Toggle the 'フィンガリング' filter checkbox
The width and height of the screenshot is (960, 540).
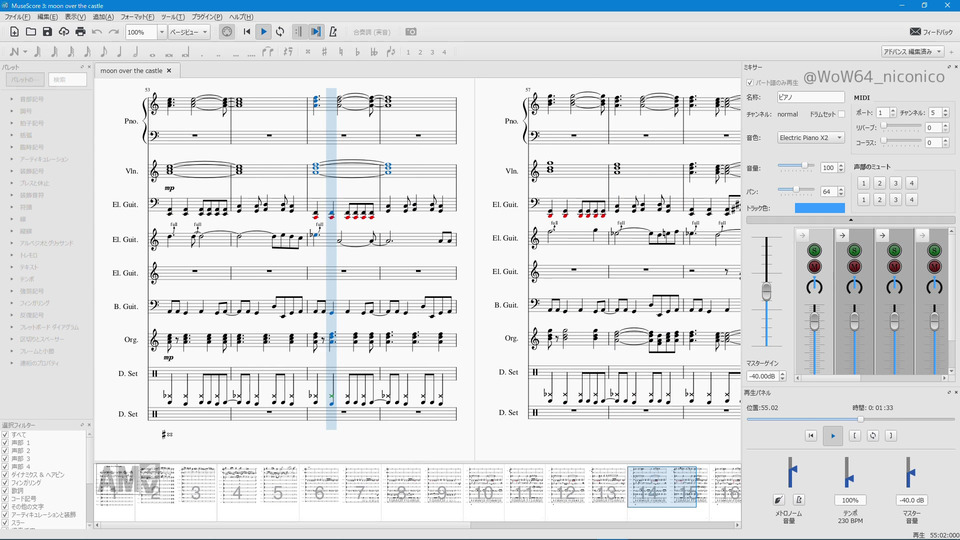(5, 482)
